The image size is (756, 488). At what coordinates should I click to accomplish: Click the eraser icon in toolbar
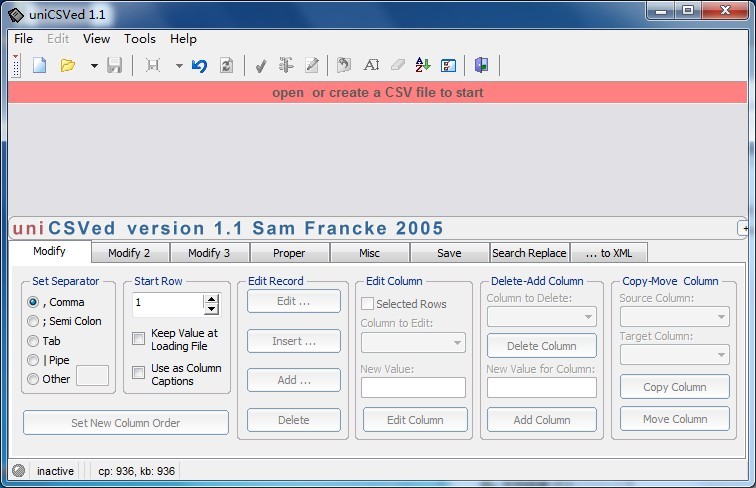tap(397, 66)
